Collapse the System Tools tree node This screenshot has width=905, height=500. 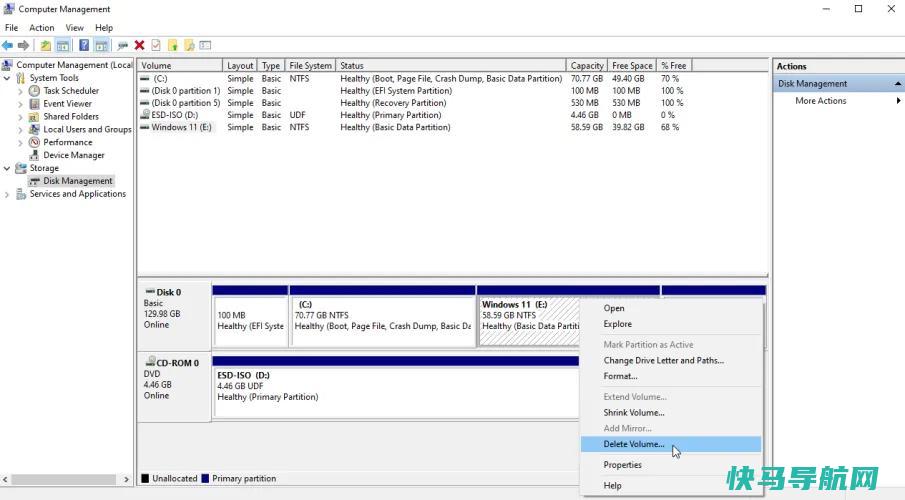[x=7, y=78]
